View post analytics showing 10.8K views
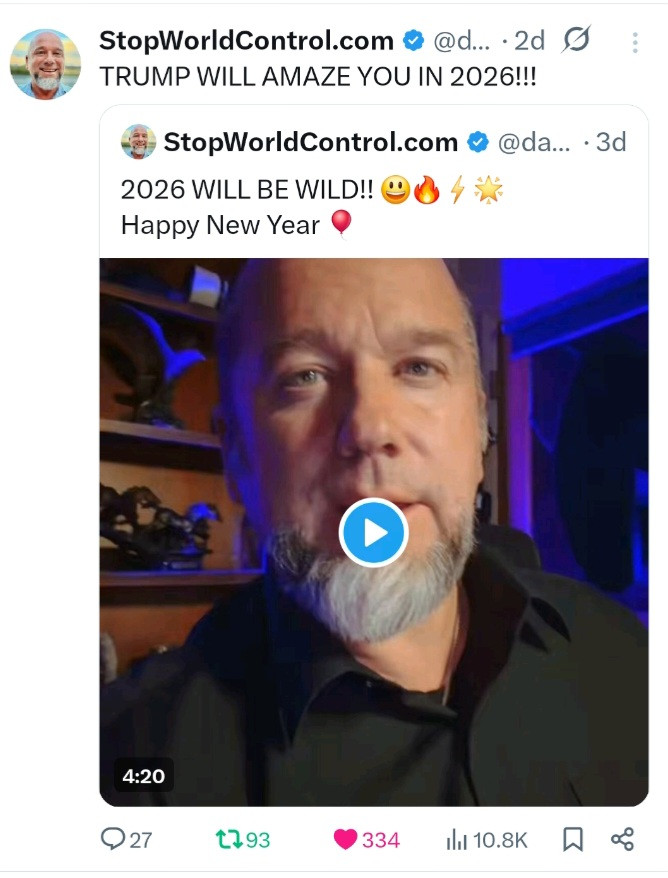The image size is (668, 878). click(456, 839)
